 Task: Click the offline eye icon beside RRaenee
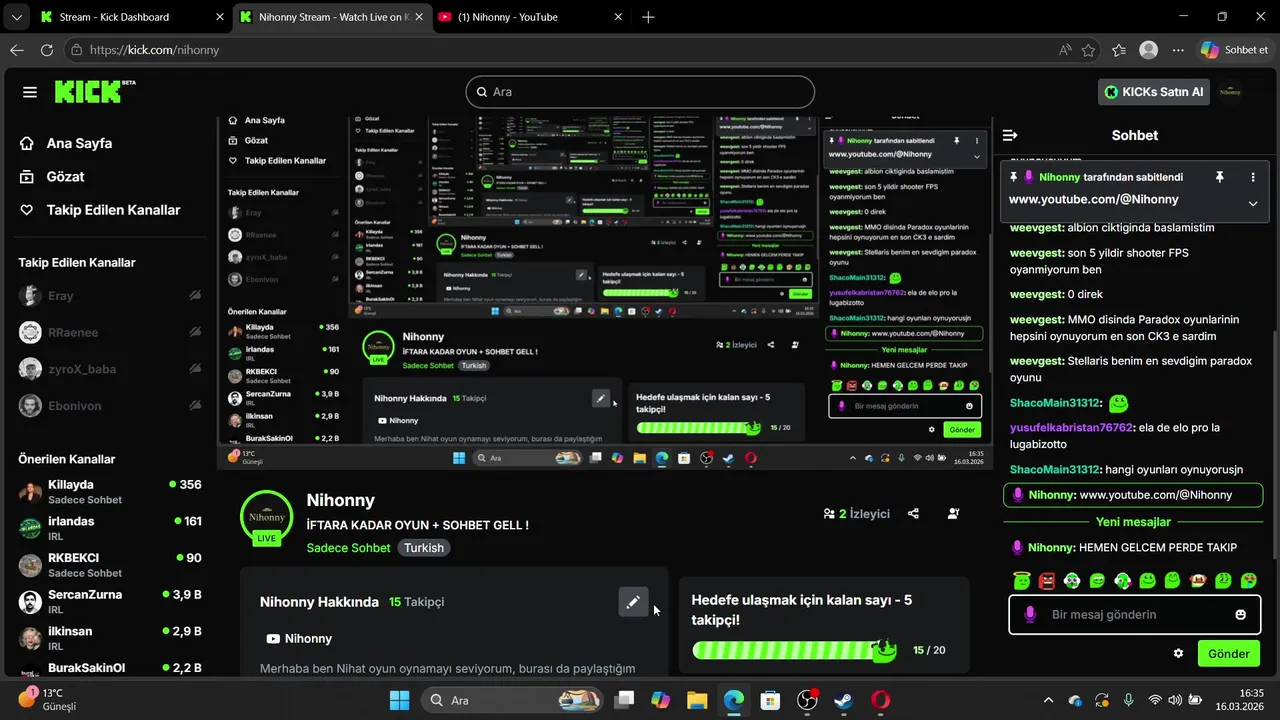[195, 333]
